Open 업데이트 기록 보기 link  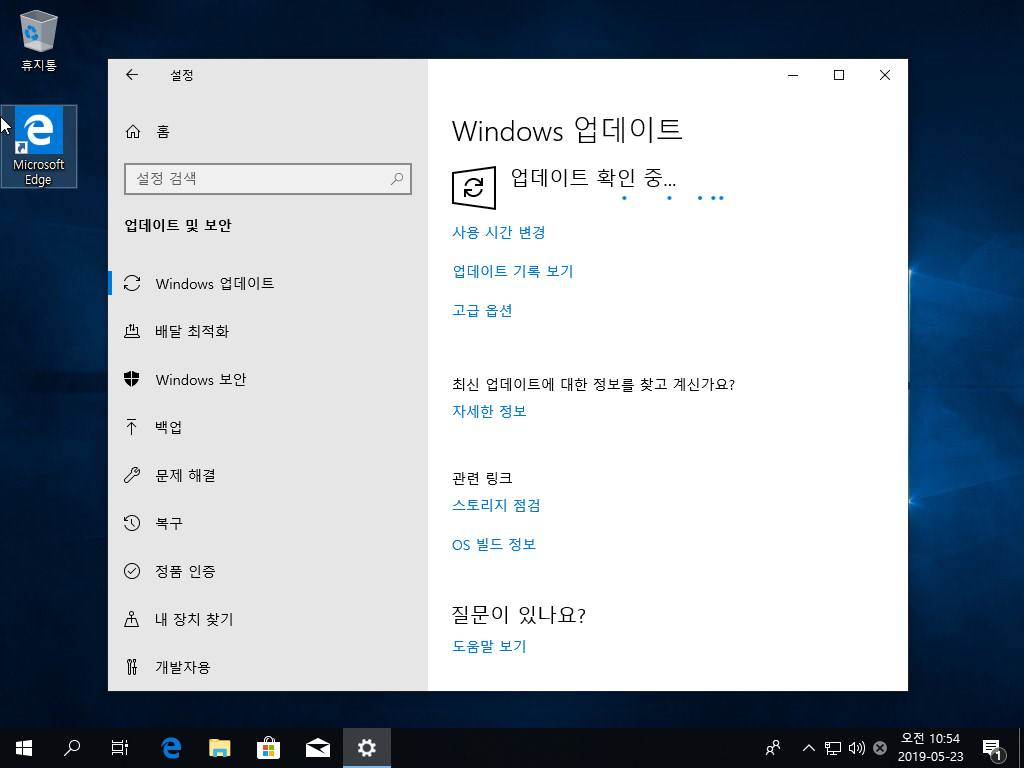[x=513, y=271]
